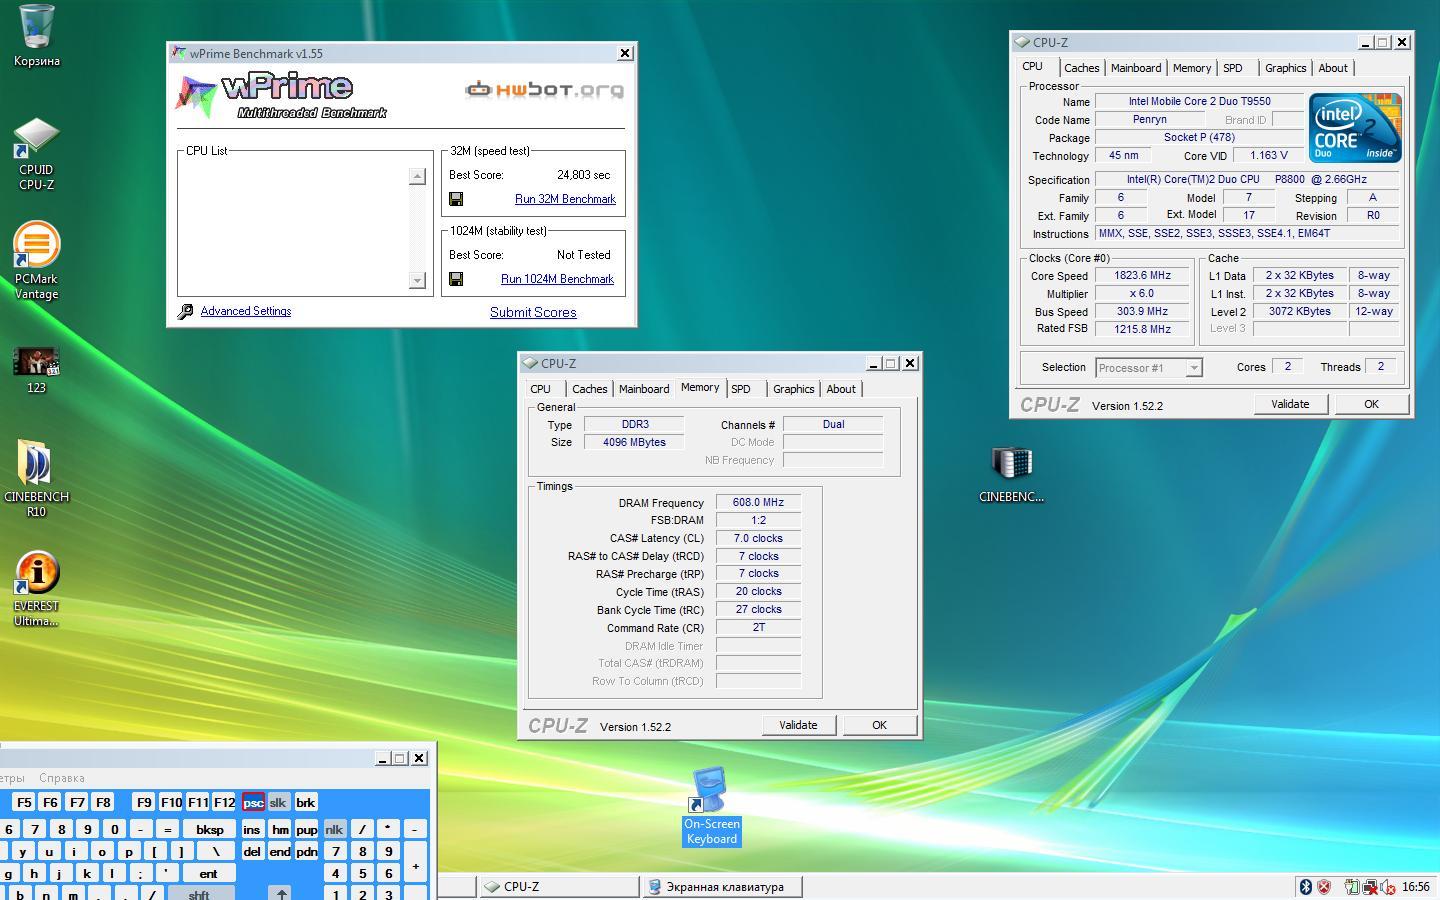Click the CPU-Z taskbar button
1440x900 pixels.
[558, 886]
